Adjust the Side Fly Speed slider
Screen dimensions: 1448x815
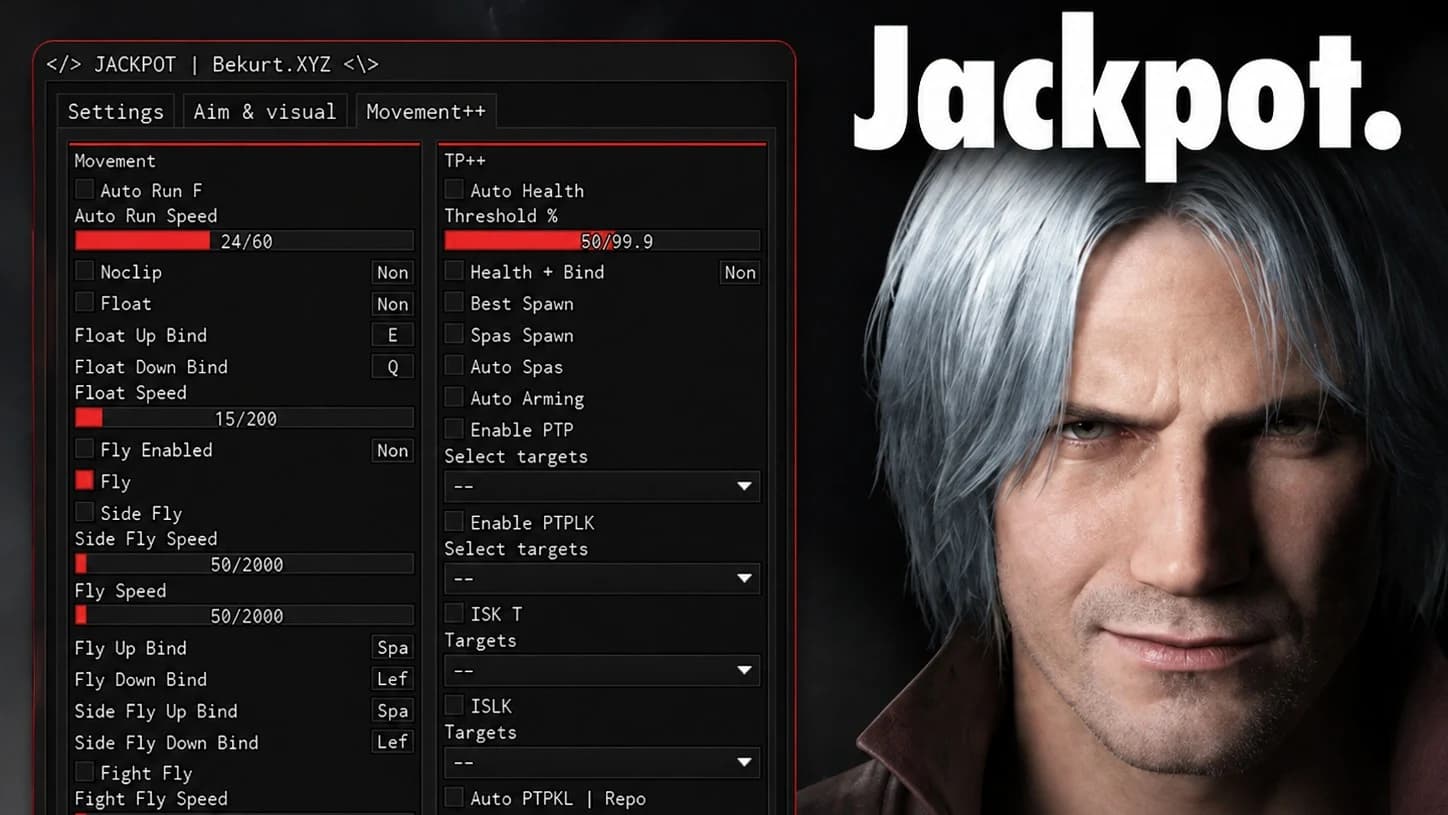point(244,564)
